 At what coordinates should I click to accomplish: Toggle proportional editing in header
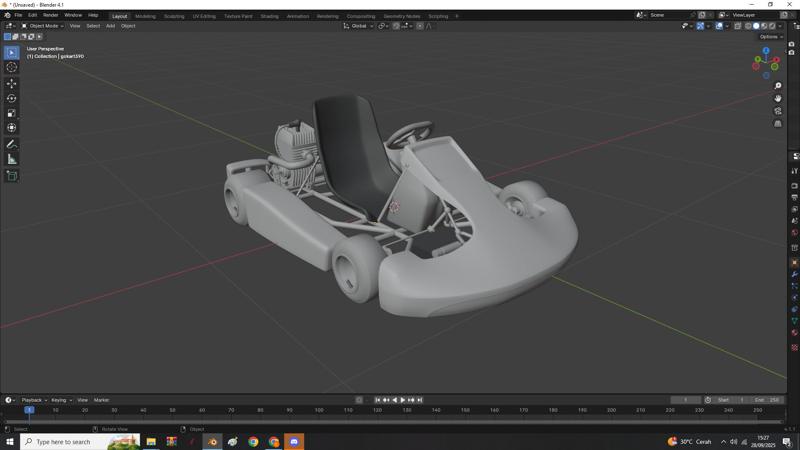point(420,26)
